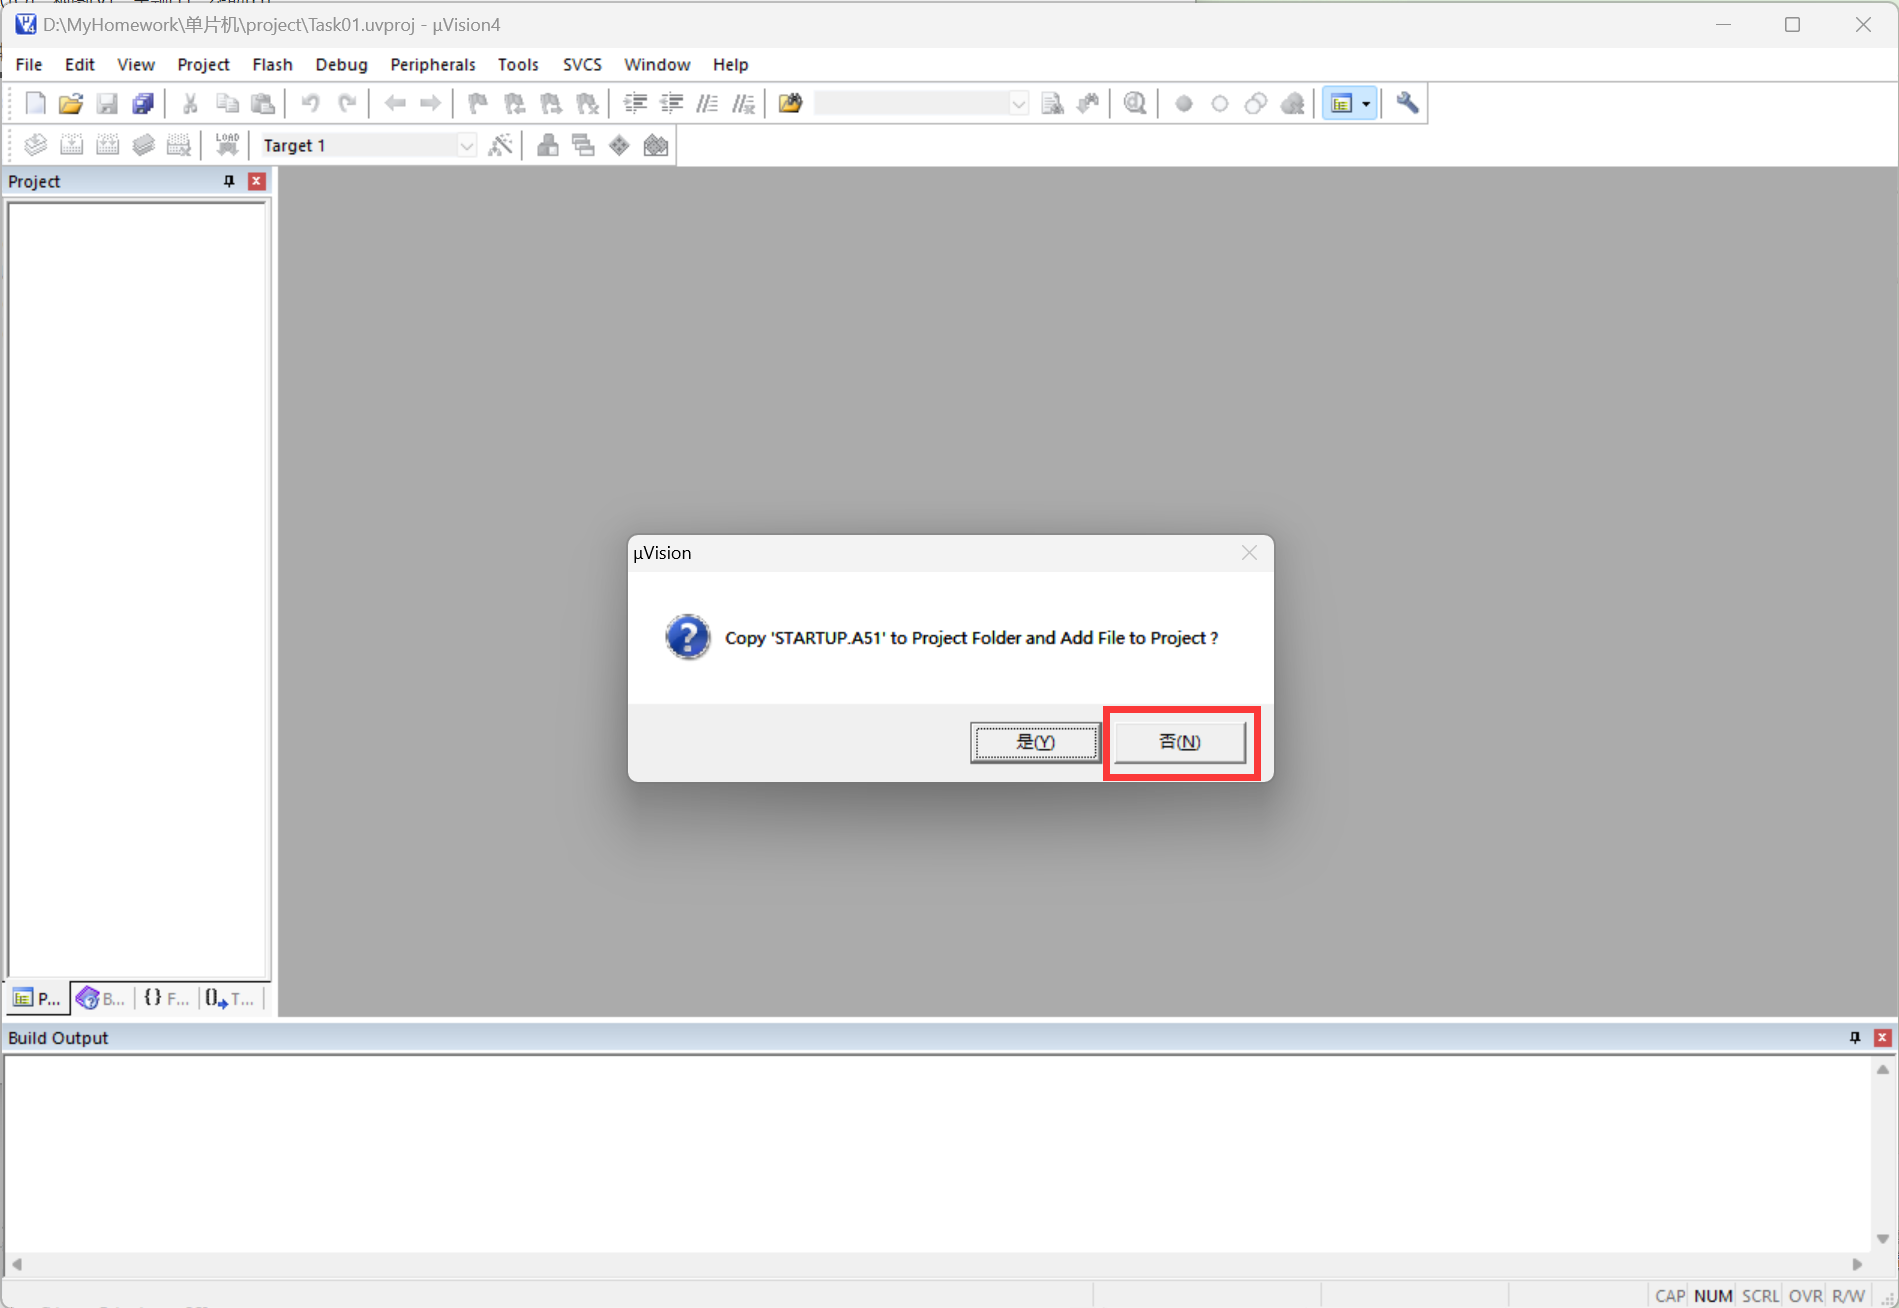Open the File menu
Image resolution: width=1899 pixels, height=1308 pixels.
29,64
